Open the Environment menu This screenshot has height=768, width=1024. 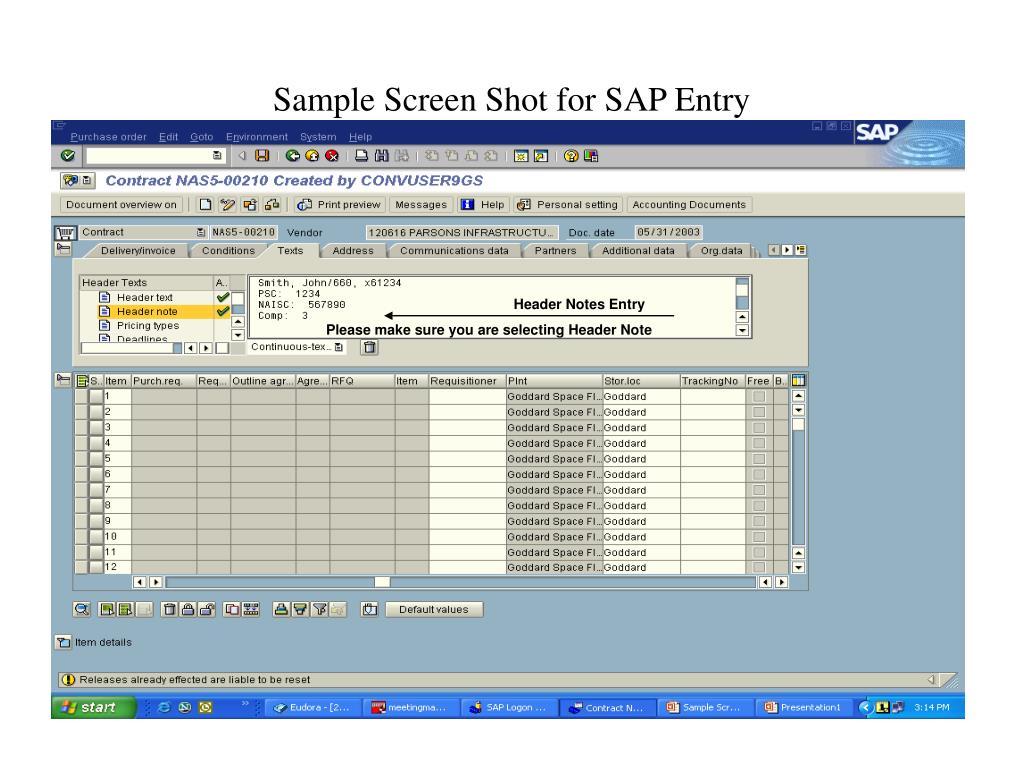coord(257,136)
